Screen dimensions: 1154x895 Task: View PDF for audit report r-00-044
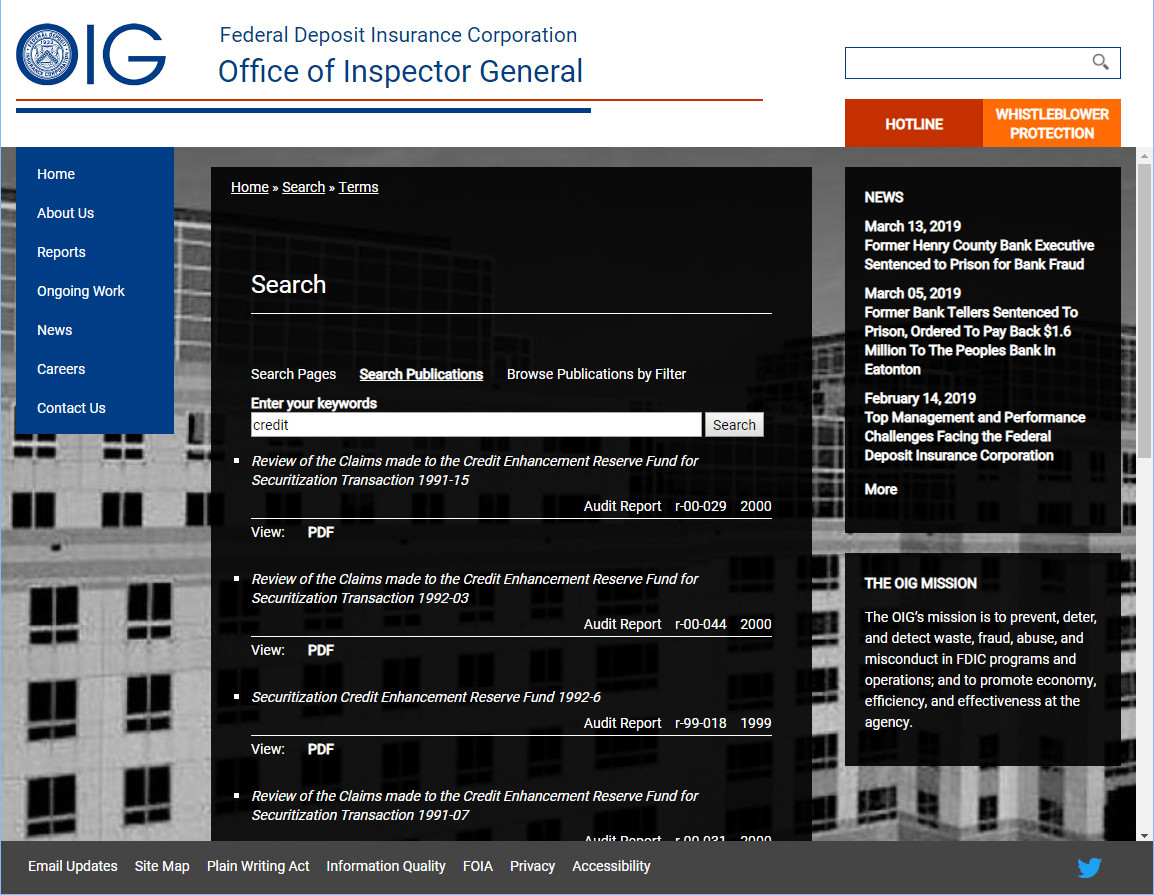coord(321,651)
